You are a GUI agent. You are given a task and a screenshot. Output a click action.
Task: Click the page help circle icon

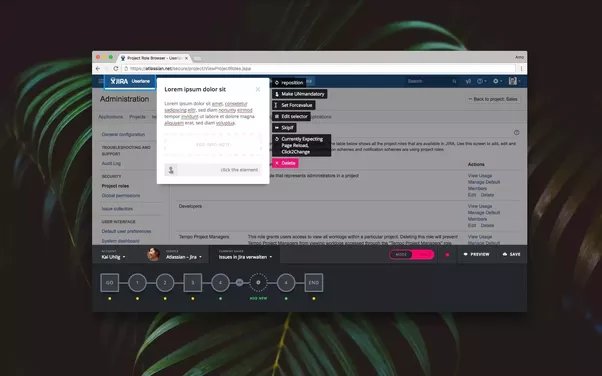click(516, 133)
